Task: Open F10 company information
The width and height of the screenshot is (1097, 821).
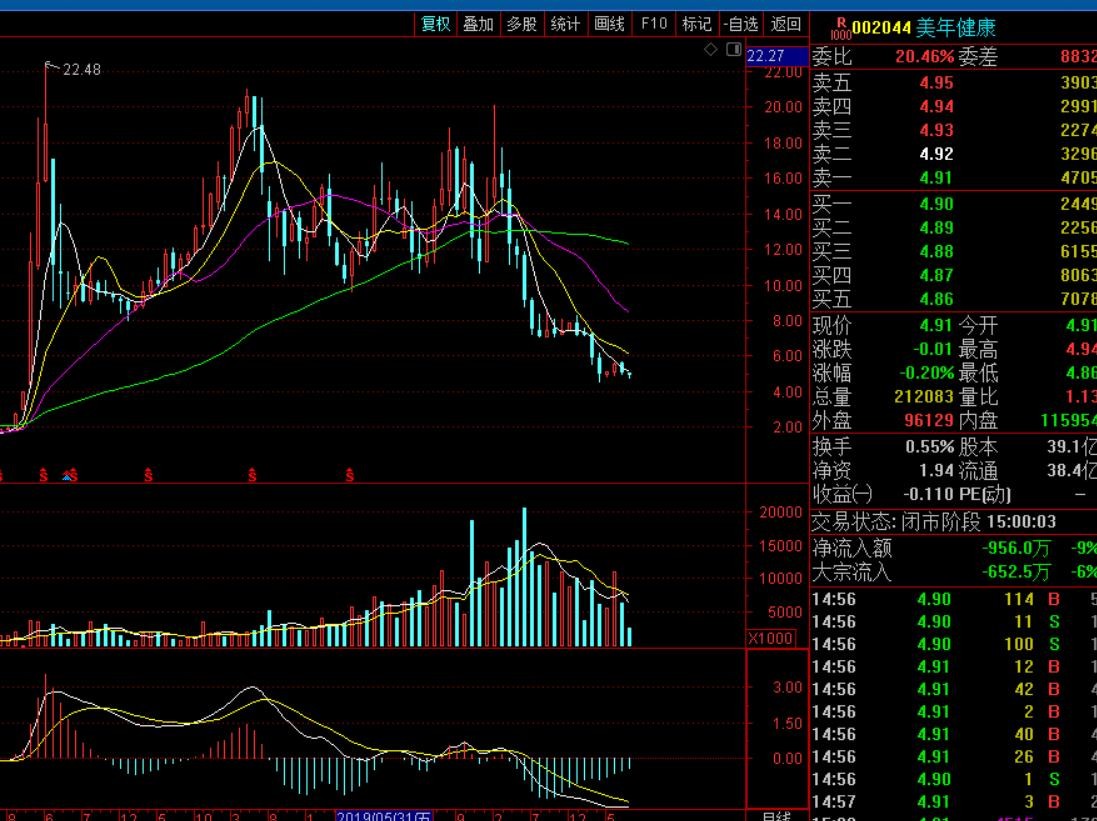Action: point(653,24)
